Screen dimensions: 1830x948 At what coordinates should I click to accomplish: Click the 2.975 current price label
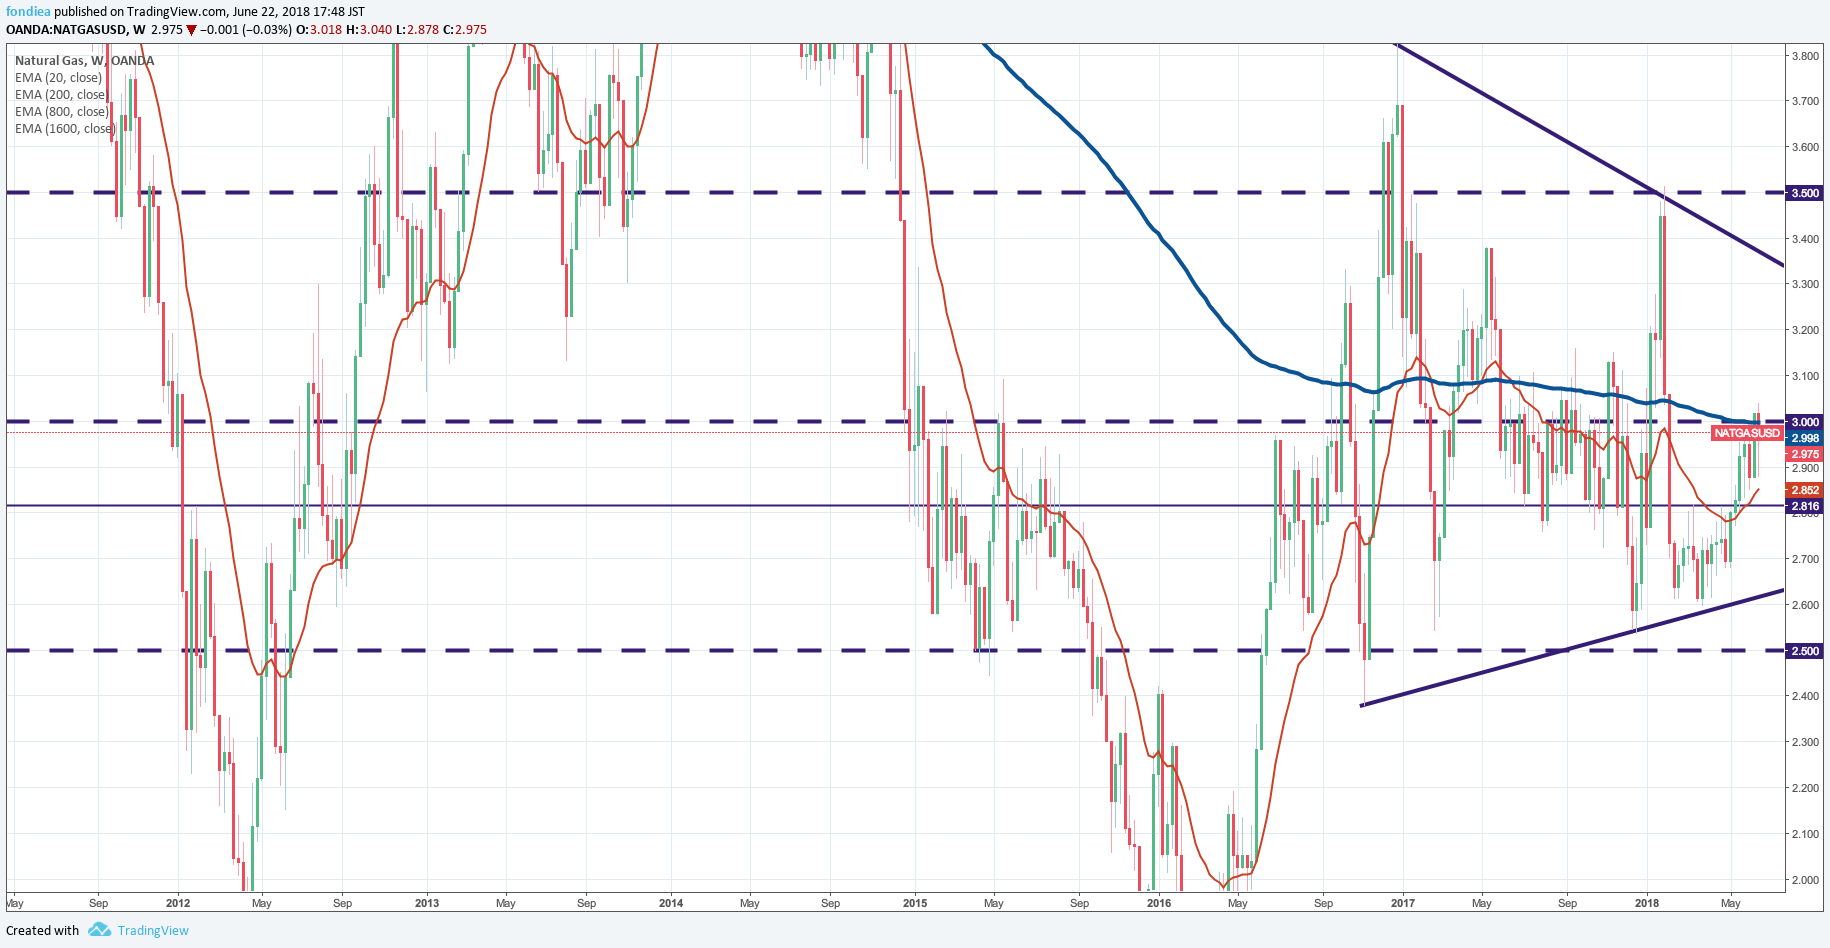pyautogui.click(x=1804, y=454)
